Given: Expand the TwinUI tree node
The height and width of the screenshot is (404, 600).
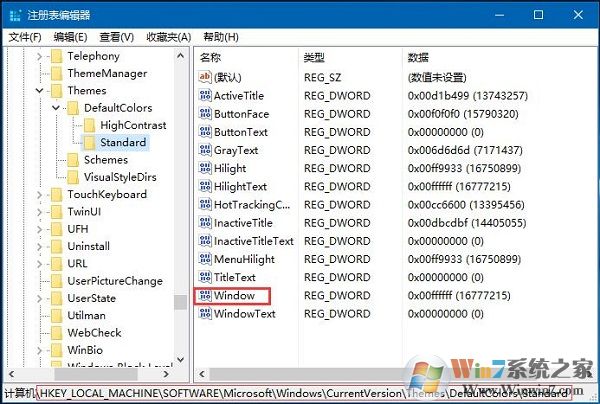Looking at the screenshot, I should 39,212.
